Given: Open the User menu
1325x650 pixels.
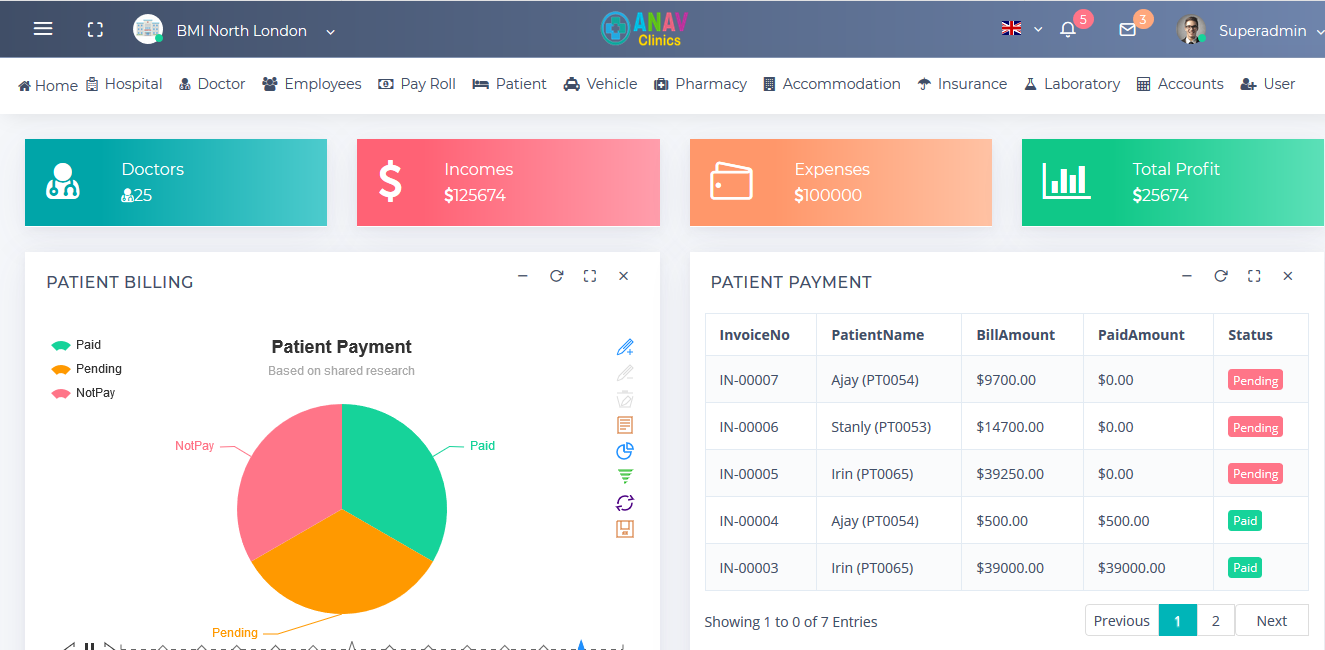Looking at the screenshot, I should [1268, 84].
